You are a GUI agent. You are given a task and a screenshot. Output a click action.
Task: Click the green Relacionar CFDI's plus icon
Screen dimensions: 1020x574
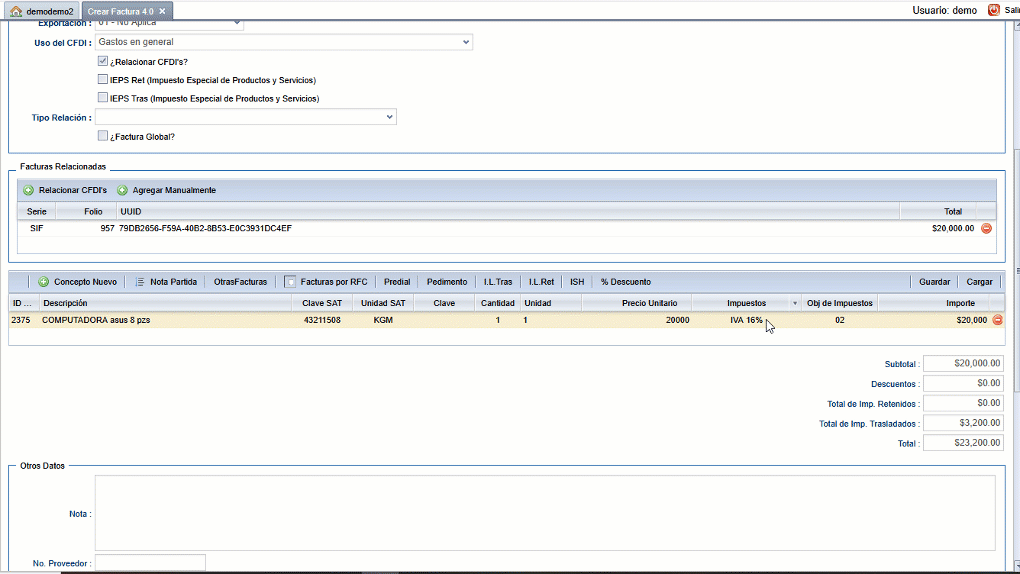click(29, 190)
